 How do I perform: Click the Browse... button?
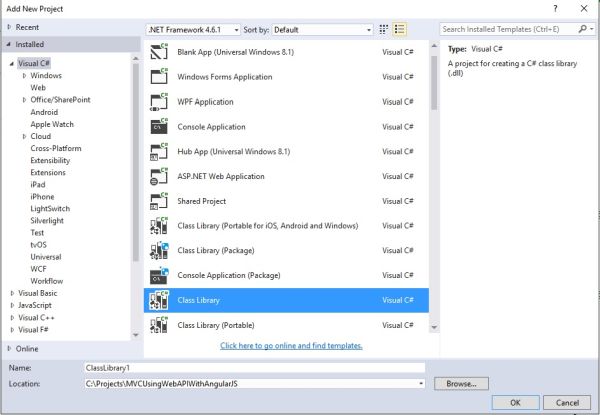461,384
